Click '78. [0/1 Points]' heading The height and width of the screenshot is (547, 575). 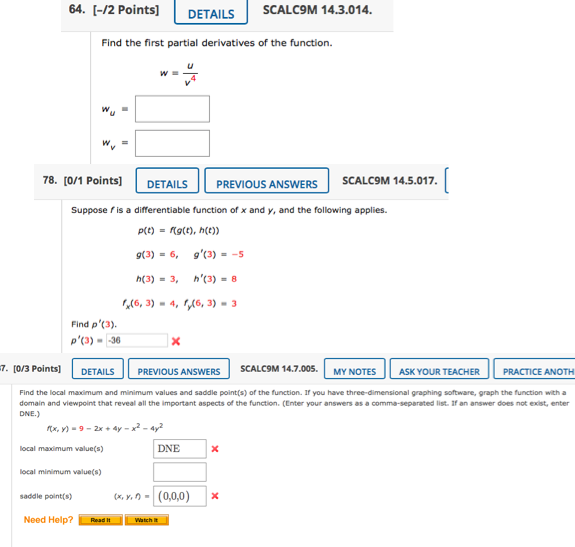pyautogui.click(x=82, y=181)
